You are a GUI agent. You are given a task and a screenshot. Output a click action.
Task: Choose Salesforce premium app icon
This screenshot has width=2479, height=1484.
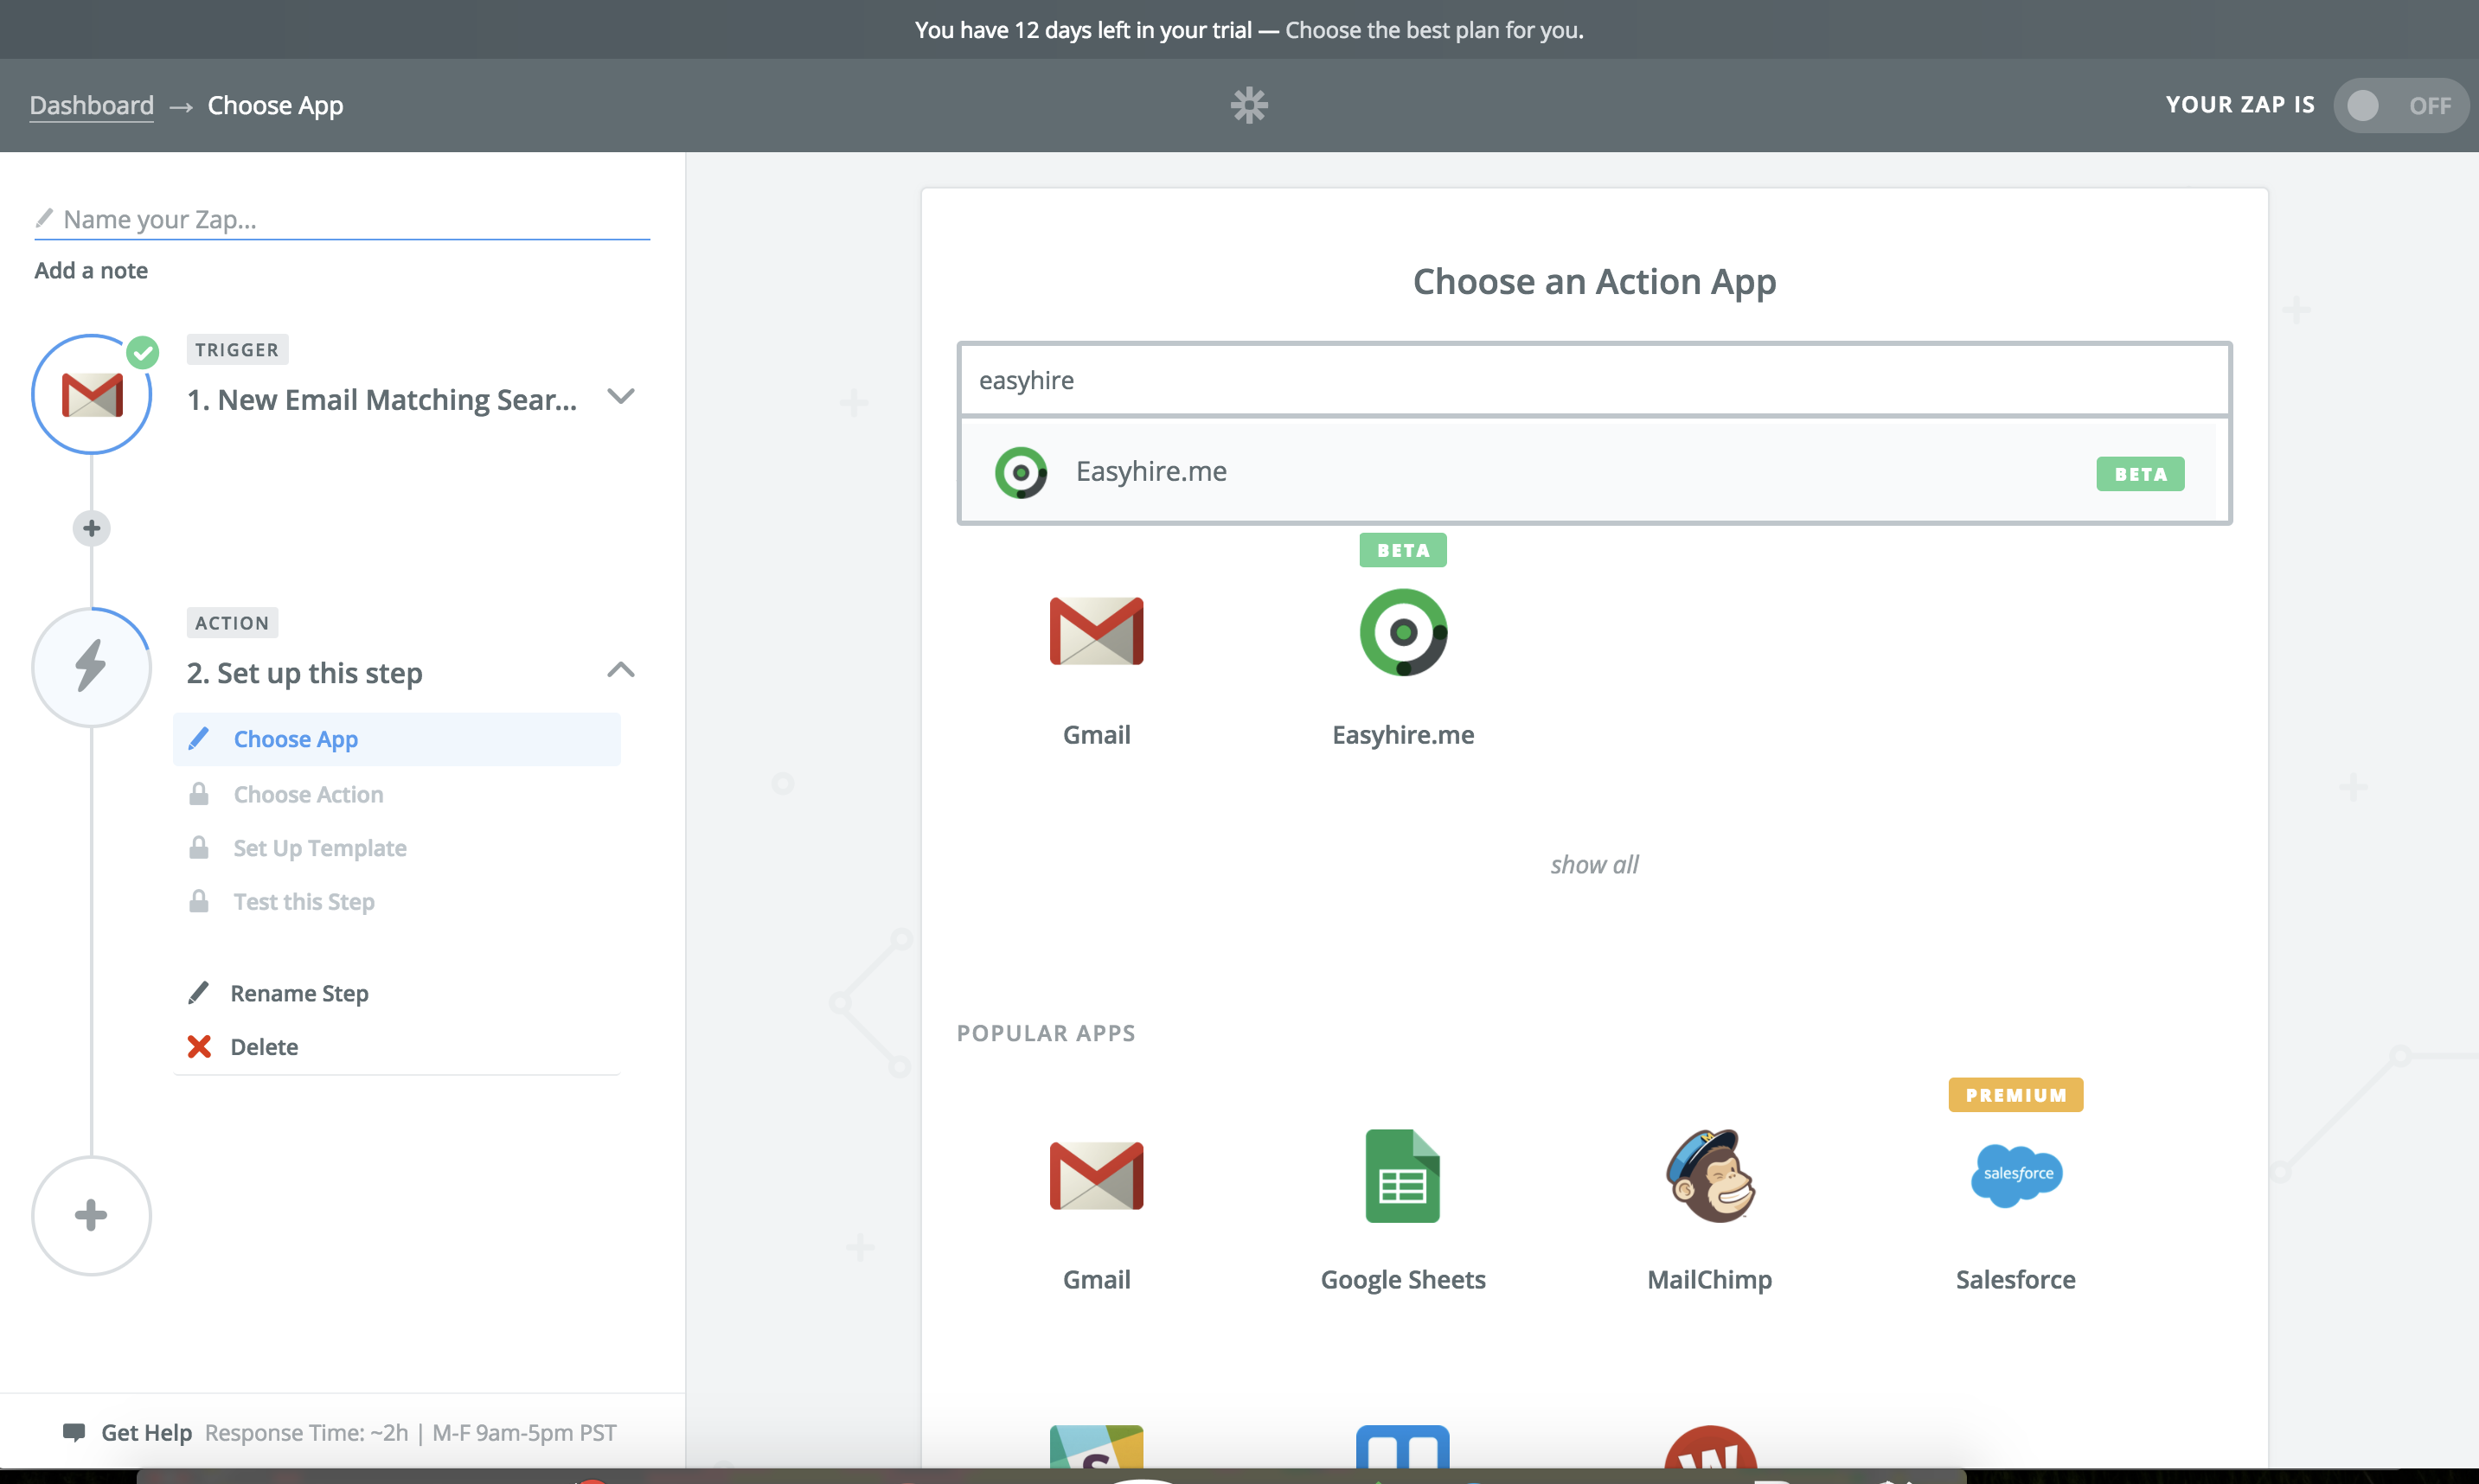point(2015,1176)
